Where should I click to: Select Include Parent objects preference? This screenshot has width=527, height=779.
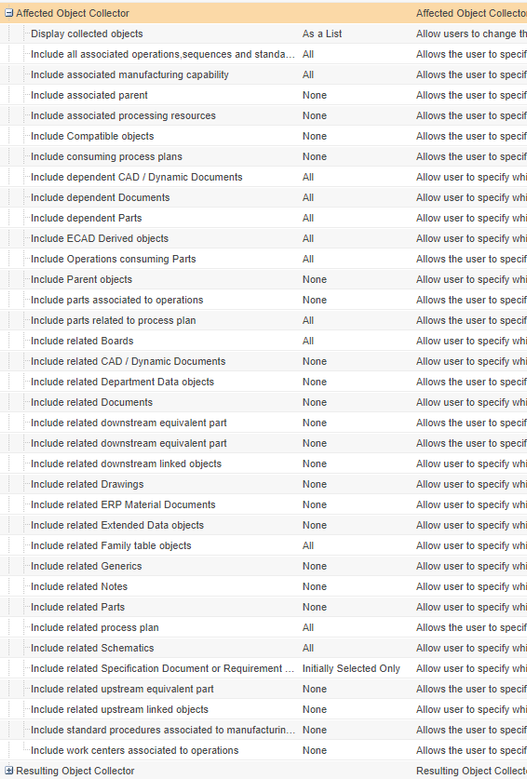(81, 279)
